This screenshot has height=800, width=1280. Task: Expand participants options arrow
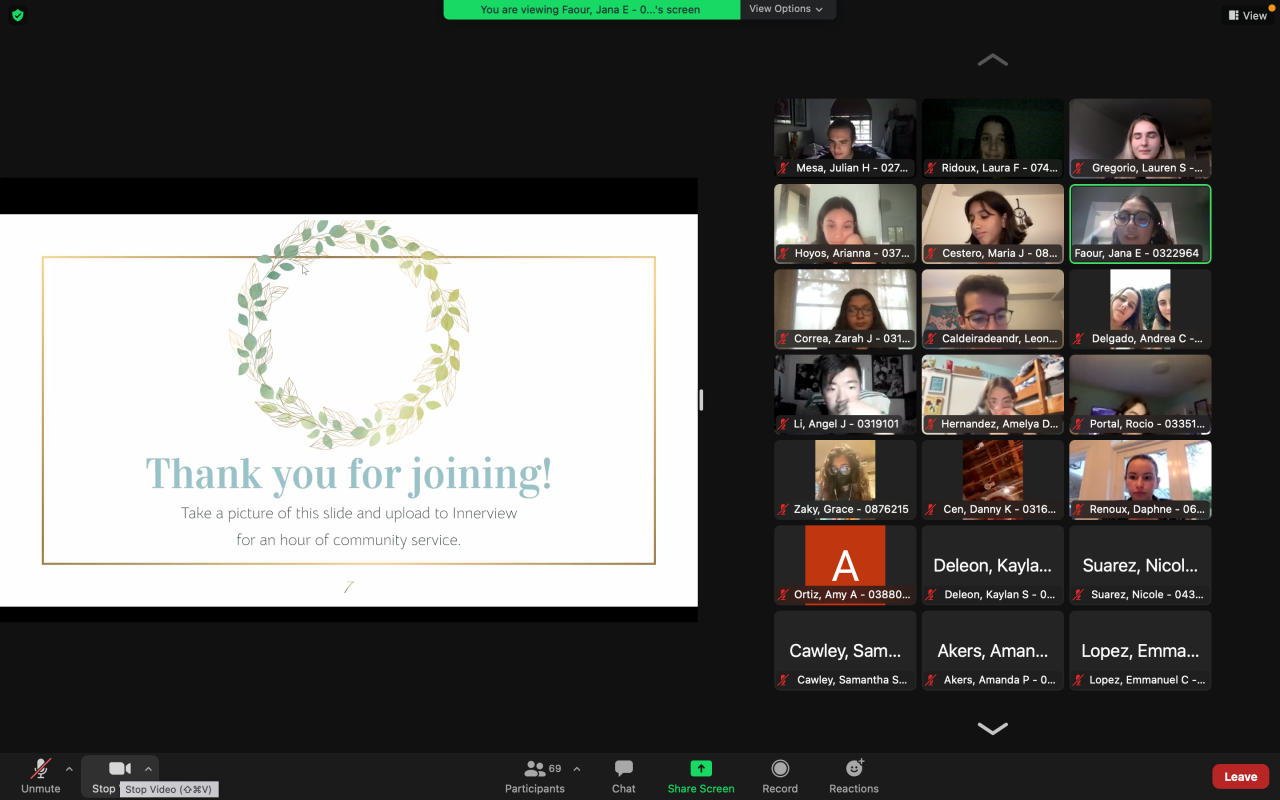tap(576, 769)
